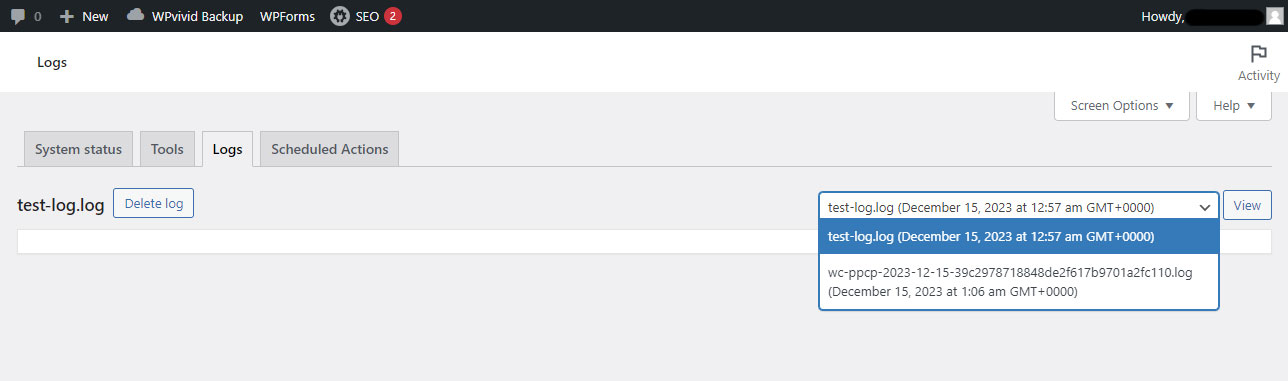Toggle the log file dropdown arrow
The width and height of the screenshot is (1288, 381).
tap(1203, 208)
